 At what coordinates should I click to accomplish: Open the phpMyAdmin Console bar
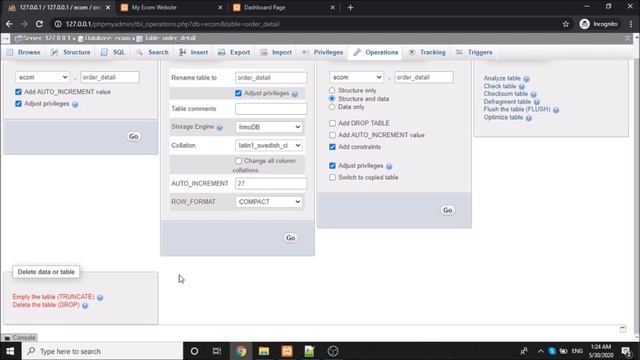tap(20, 338)
